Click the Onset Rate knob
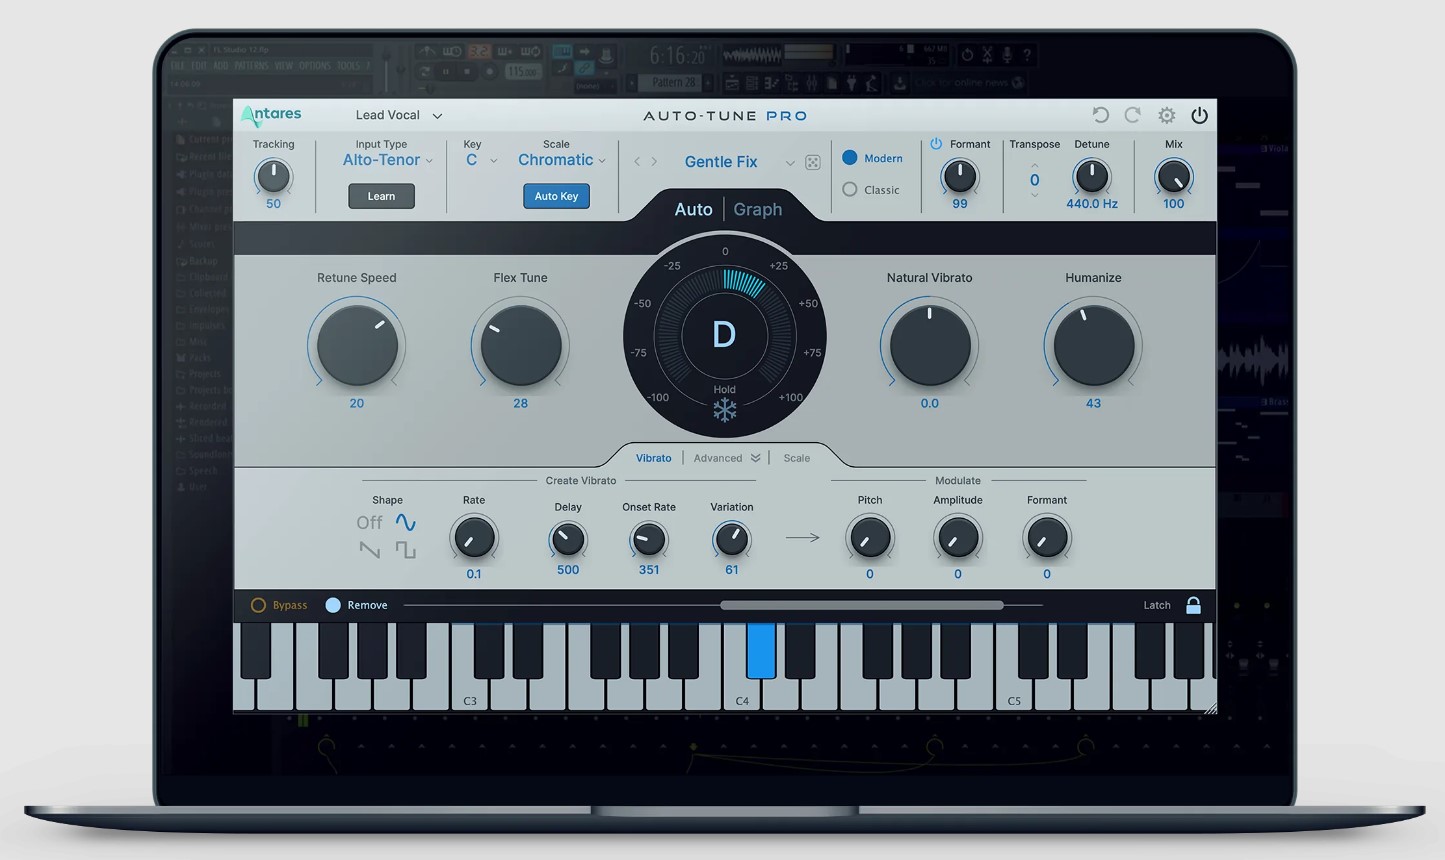This screenshot has height=860, width=1445. [x=649, y=540]
